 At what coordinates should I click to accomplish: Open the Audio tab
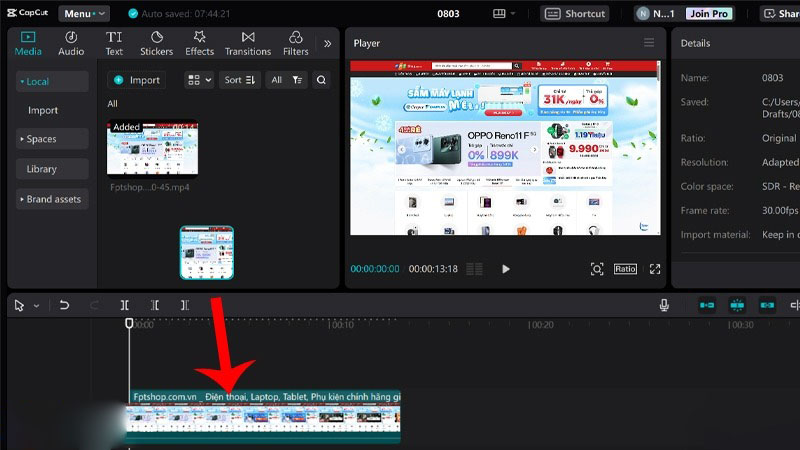point(71,43)
